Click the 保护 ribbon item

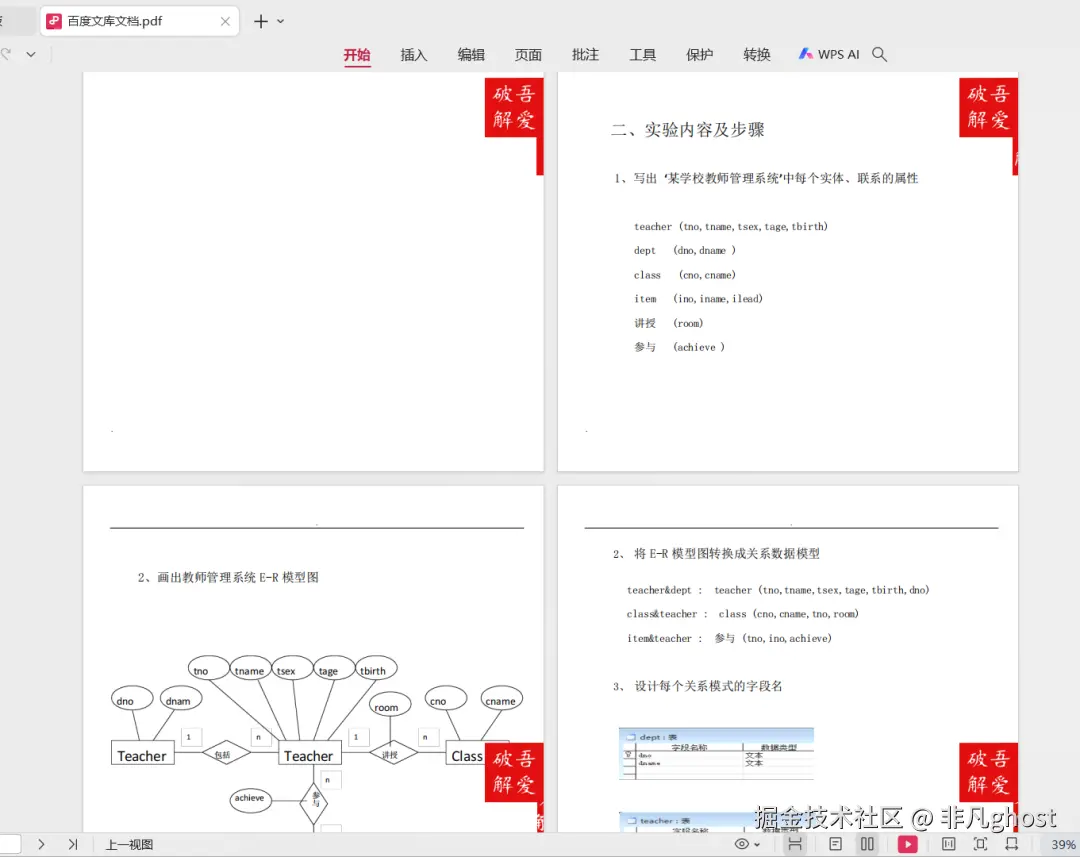coord(699,54)
